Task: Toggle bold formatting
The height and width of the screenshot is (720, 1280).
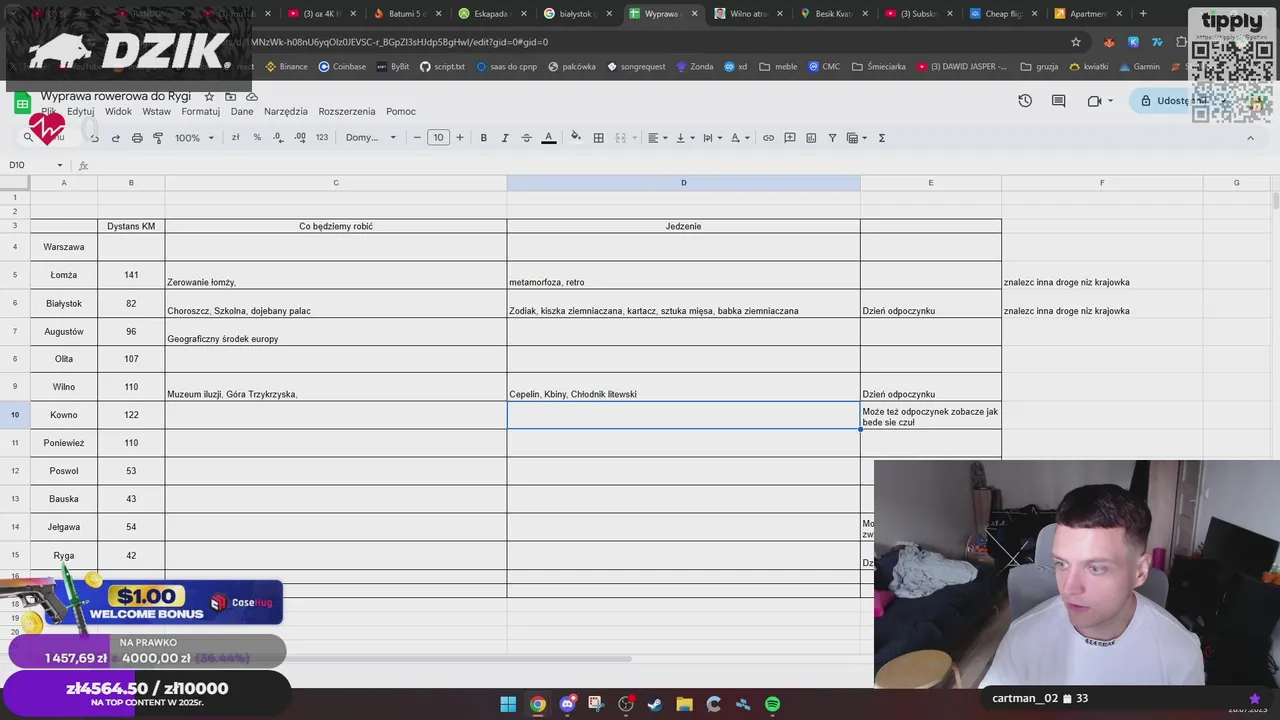Action: point(484,138)
